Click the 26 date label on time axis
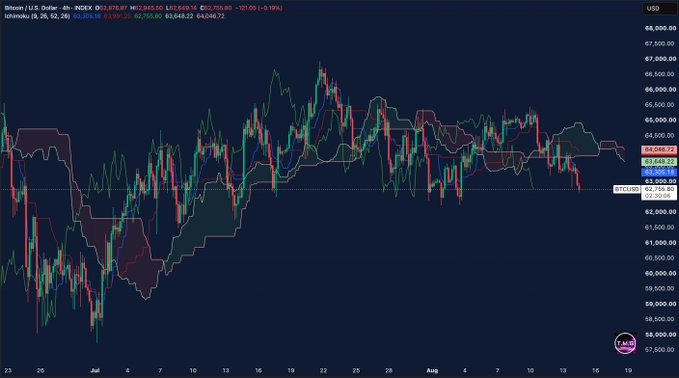This screenshot has width=679, height=378. point(40,371)
